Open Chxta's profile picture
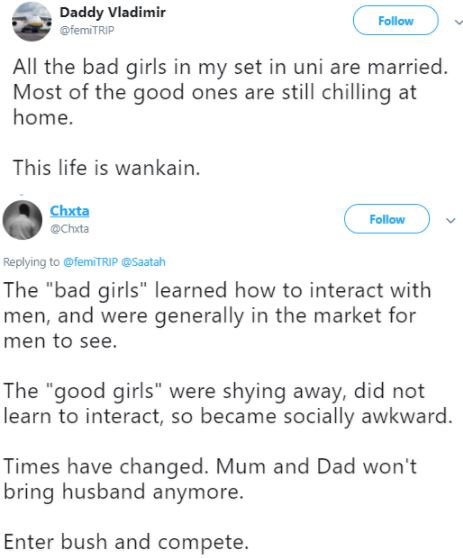Screen dimensions: 463x558 point(22,220)
